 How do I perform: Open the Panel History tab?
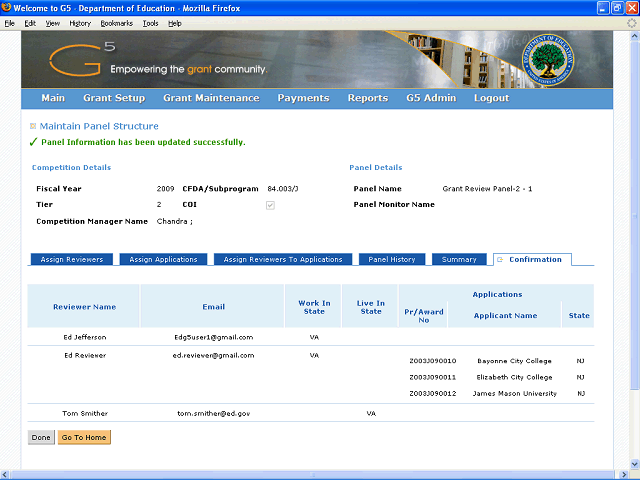point(392,260)
